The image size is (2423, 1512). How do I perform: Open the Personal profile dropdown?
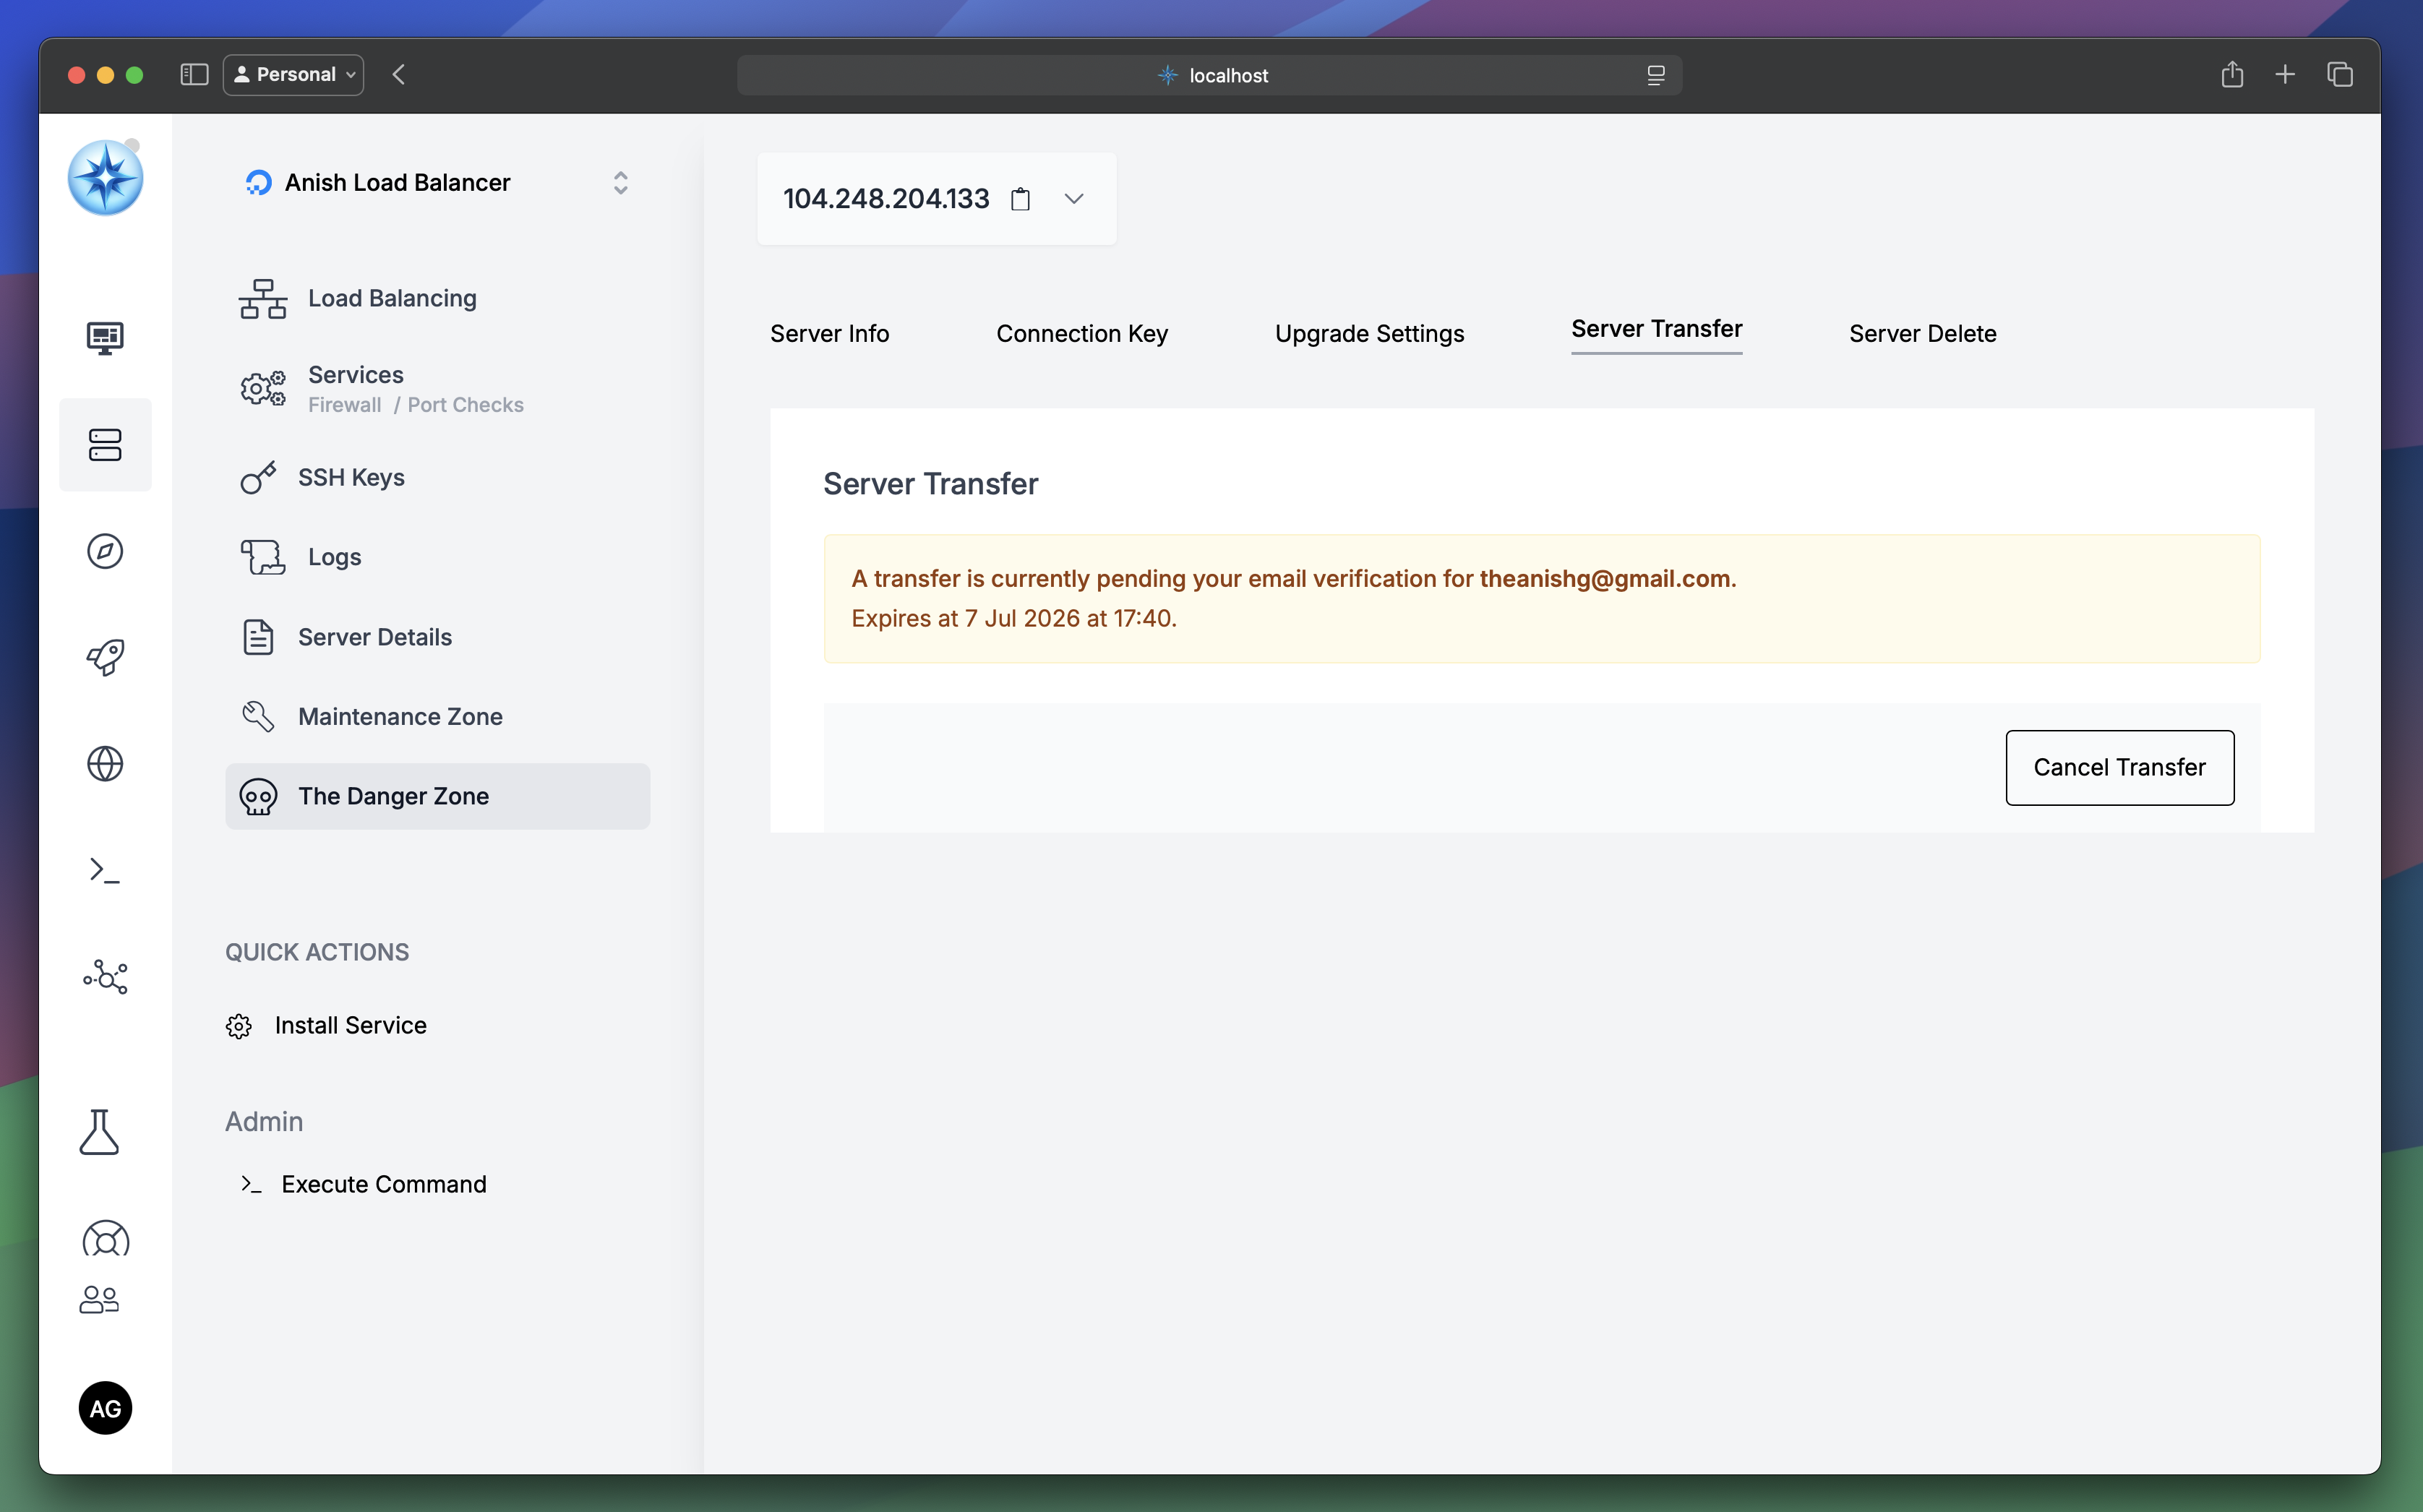[x=294, y=75]
